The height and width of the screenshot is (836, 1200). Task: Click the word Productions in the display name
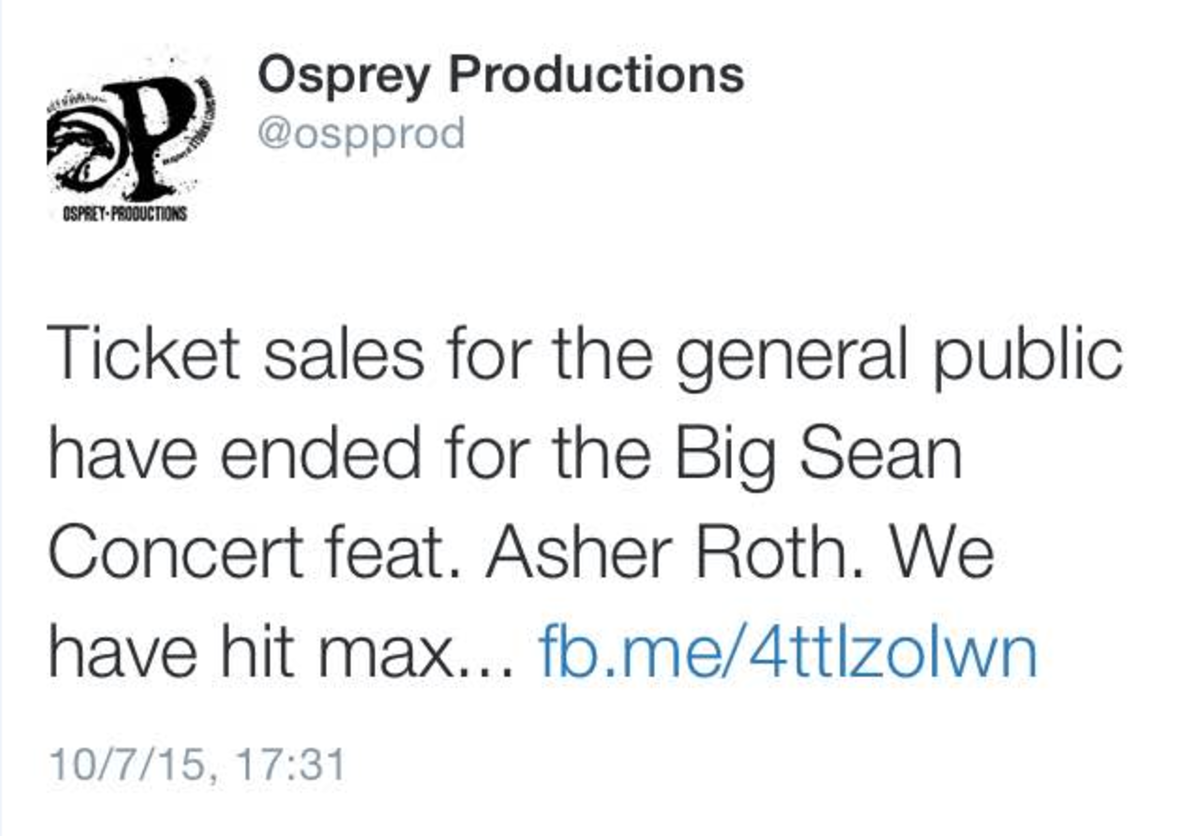pos(597,76)
